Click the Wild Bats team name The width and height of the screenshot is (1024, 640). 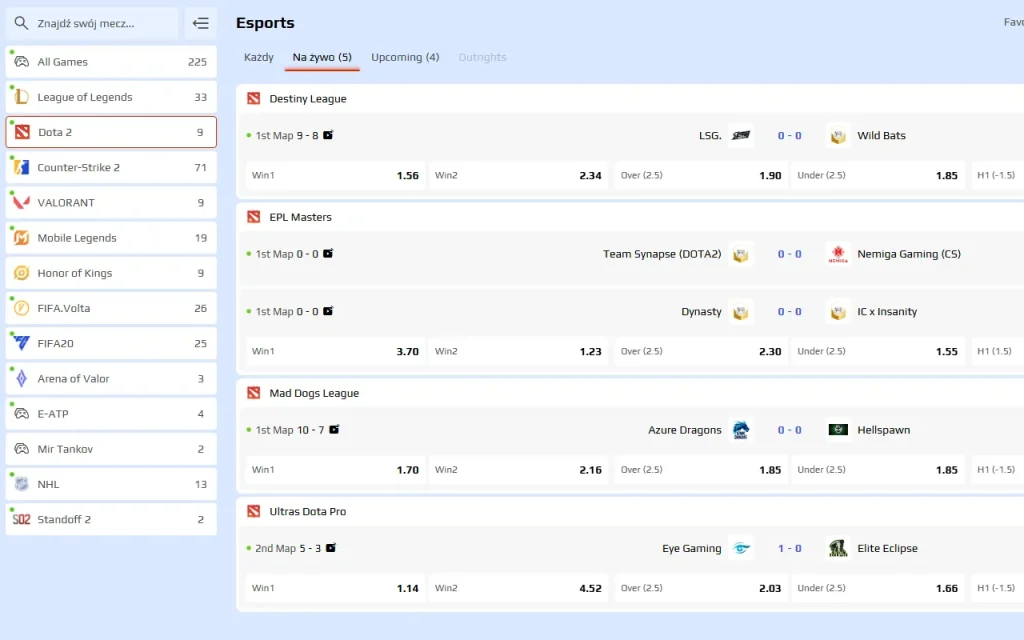coord(881,136)
